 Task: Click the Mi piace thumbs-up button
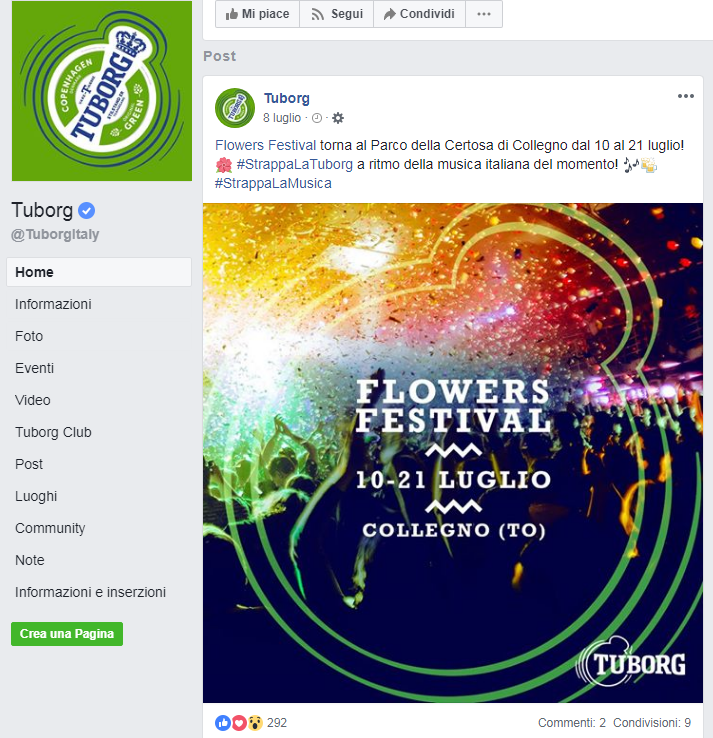257,14
